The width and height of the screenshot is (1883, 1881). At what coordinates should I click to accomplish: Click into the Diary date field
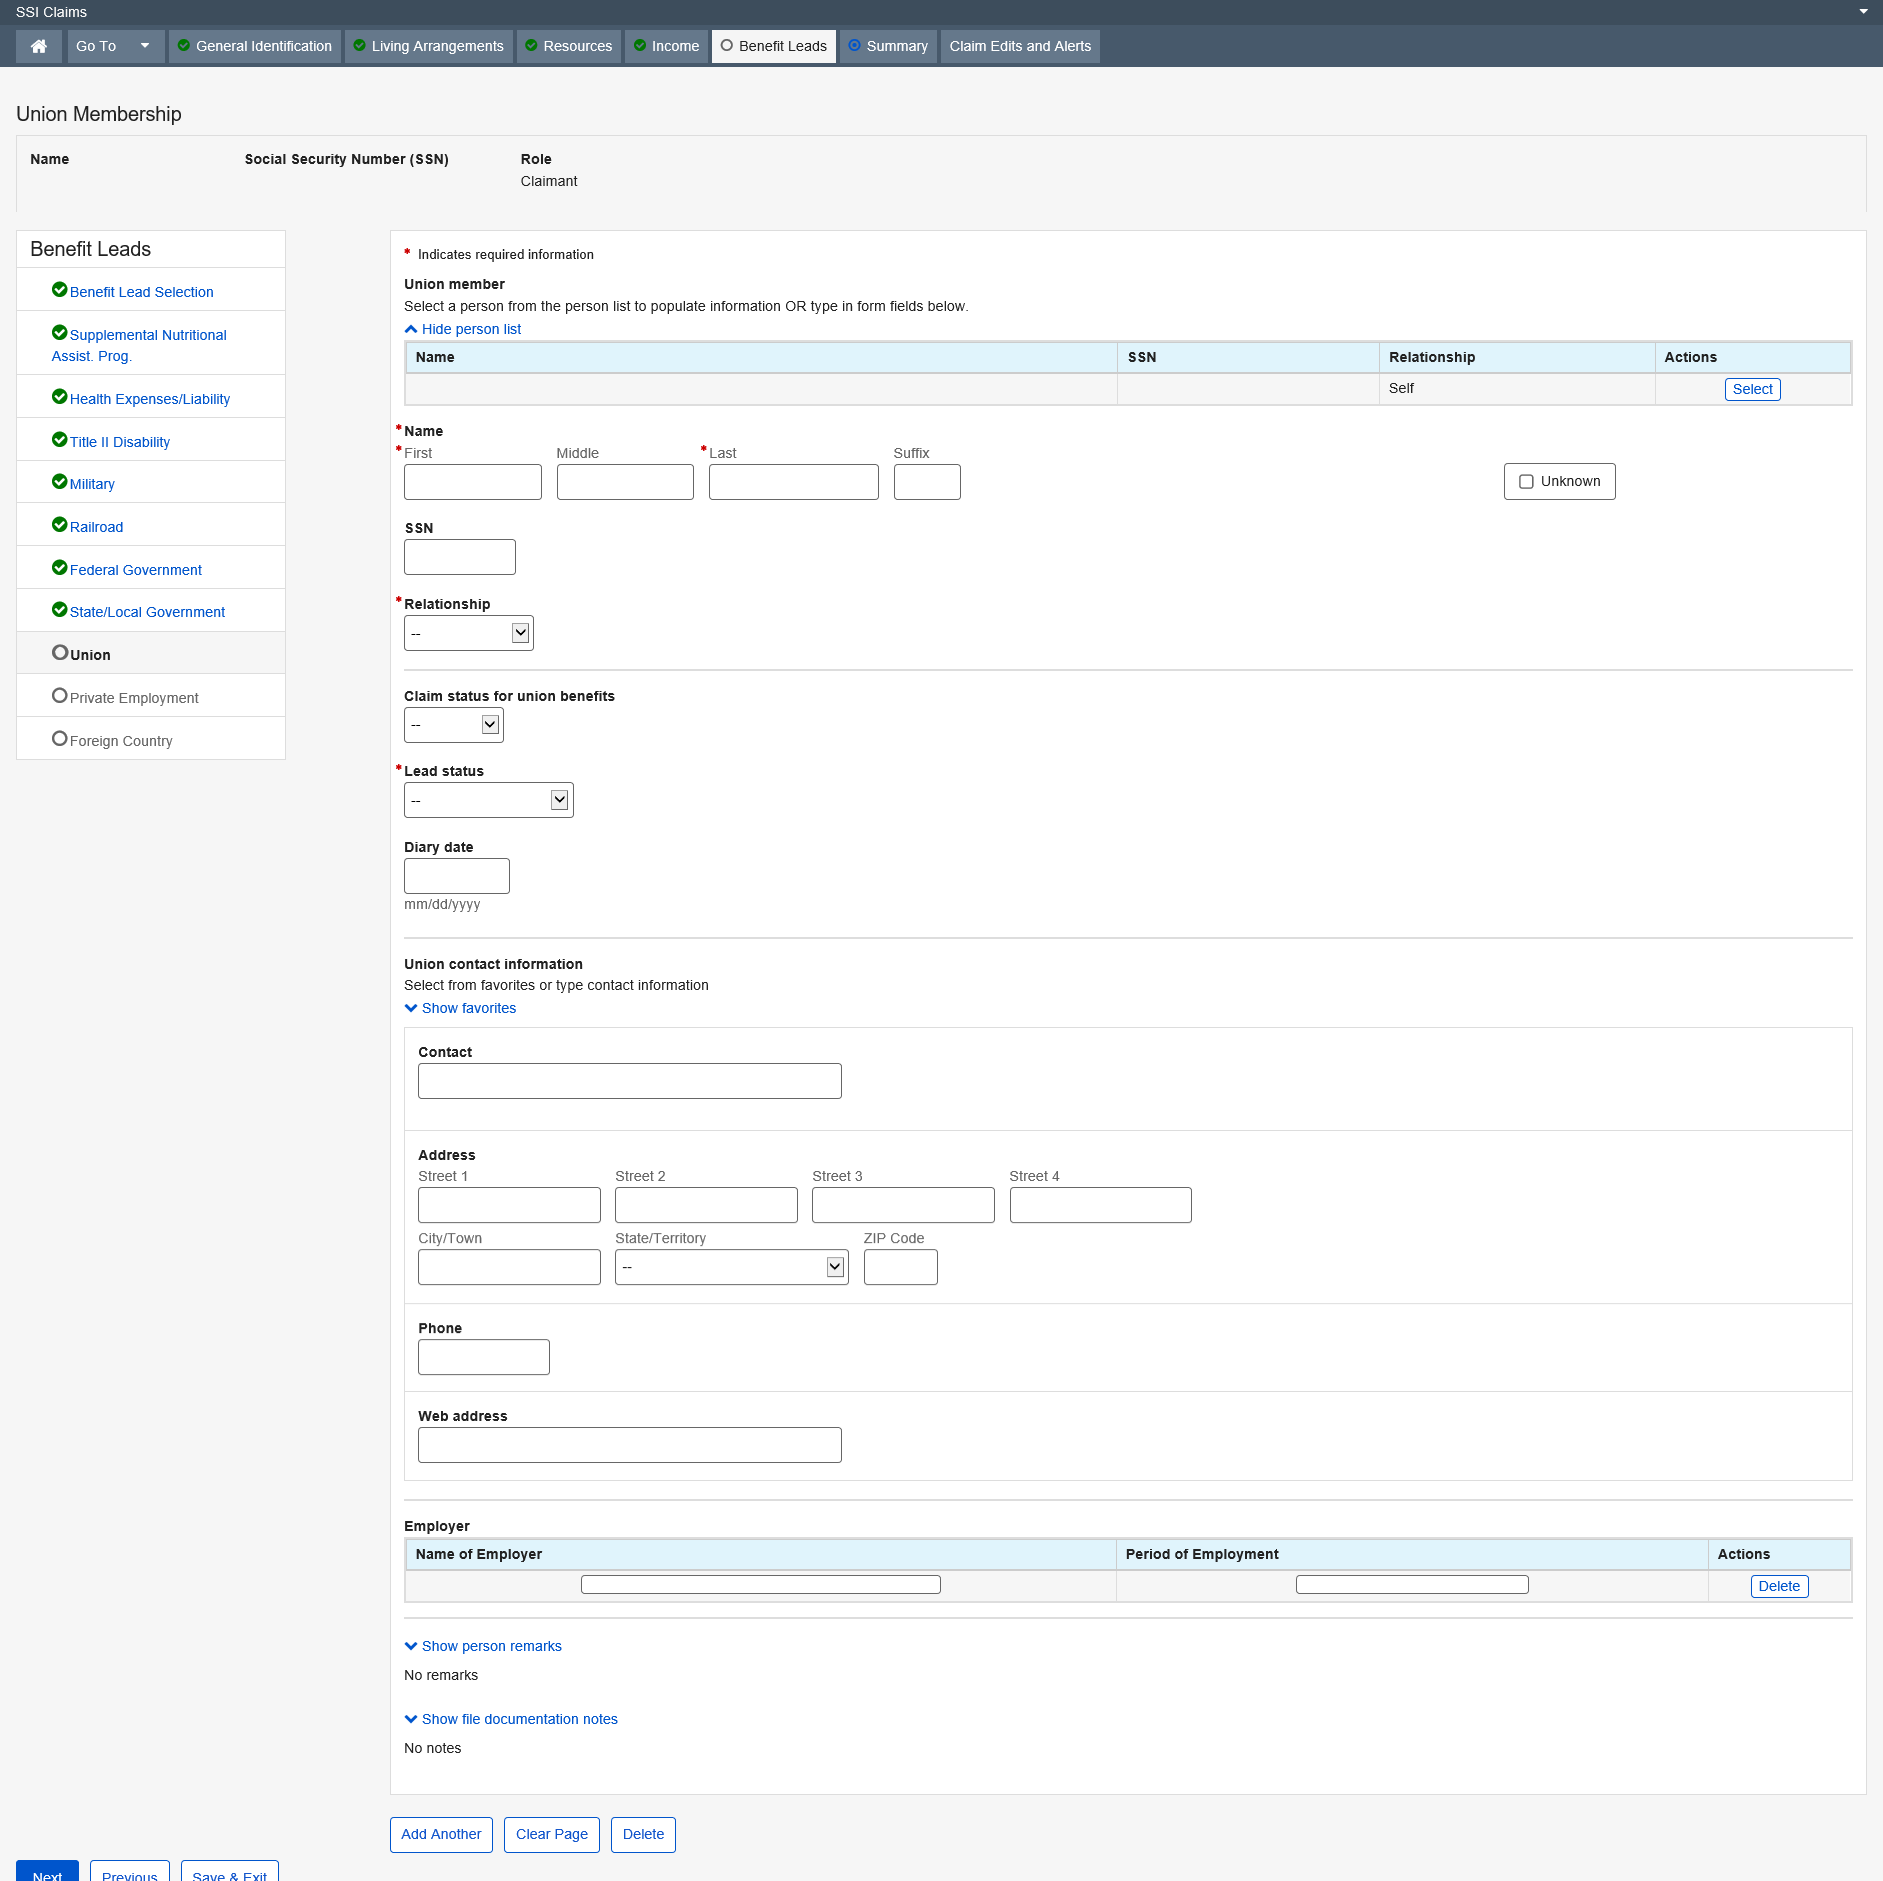(x=456, y=876)
